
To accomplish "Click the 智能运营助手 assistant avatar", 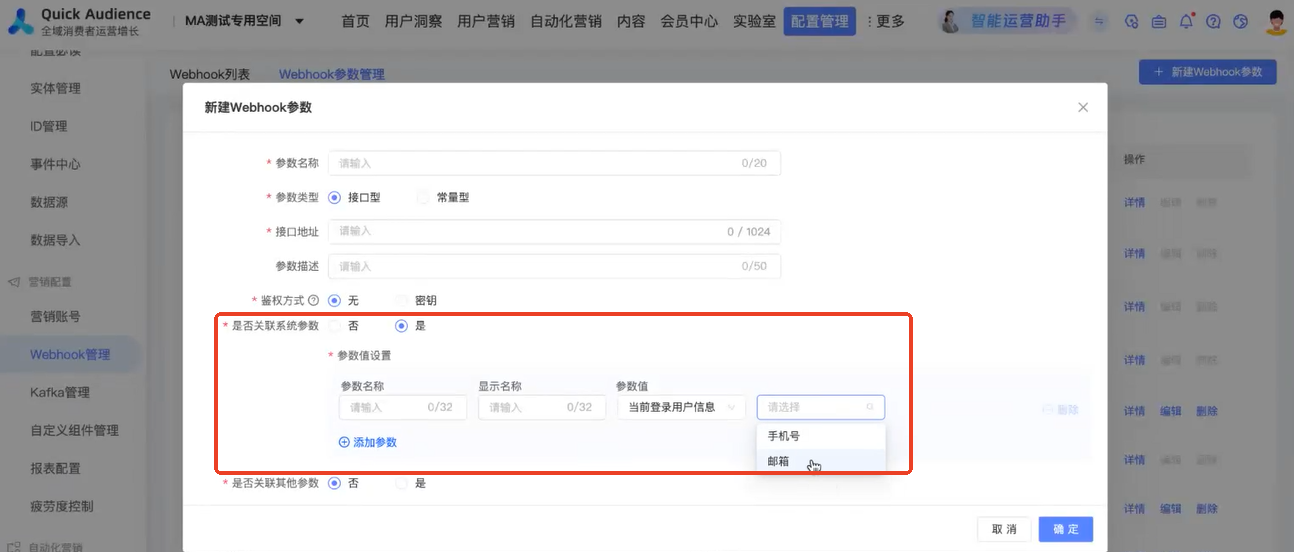I will click(952, 21).
